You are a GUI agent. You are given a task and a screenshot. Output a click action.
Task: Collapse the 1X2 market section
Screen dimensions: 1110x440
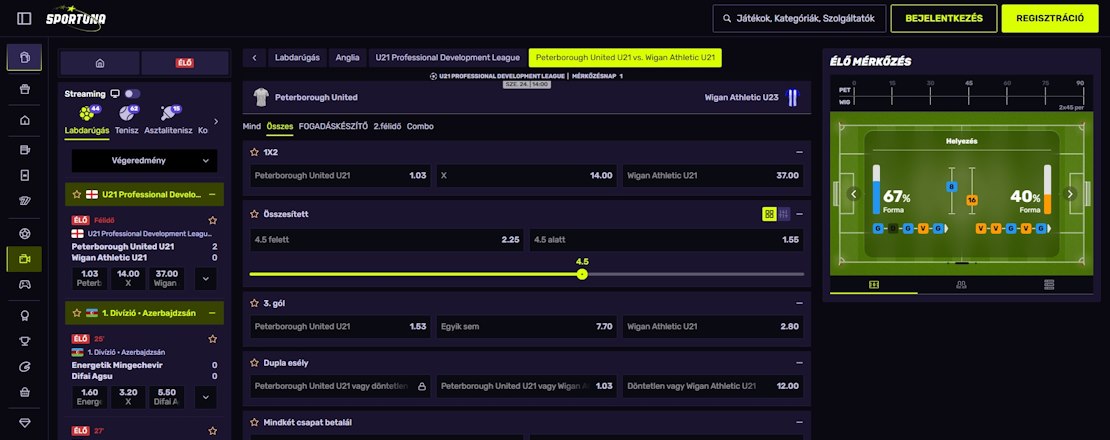pyautogui.click(x=799, y=152)
